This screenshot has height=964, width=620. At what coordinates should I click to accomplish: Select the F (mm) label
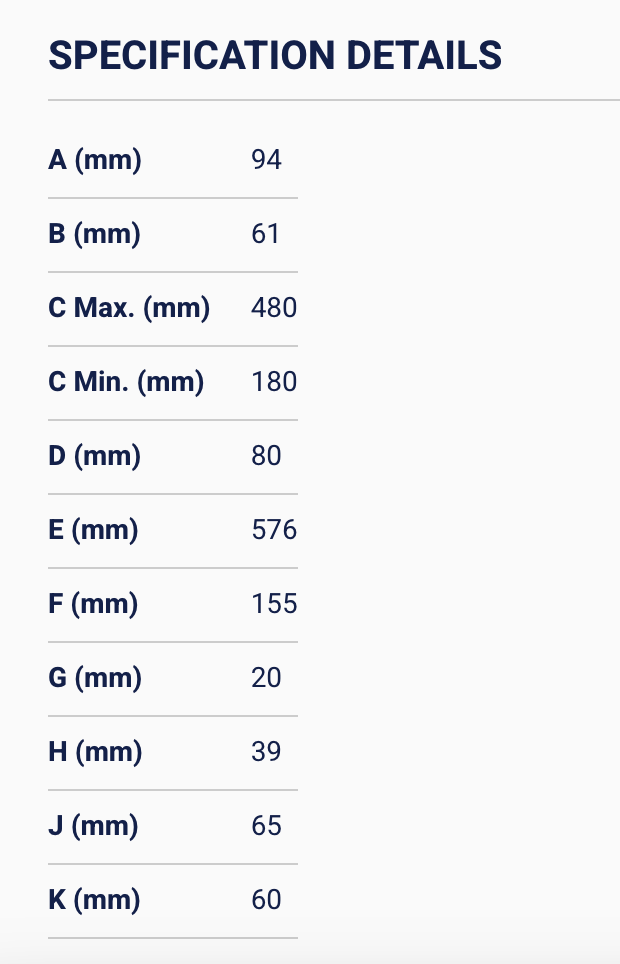coord(93,604)
